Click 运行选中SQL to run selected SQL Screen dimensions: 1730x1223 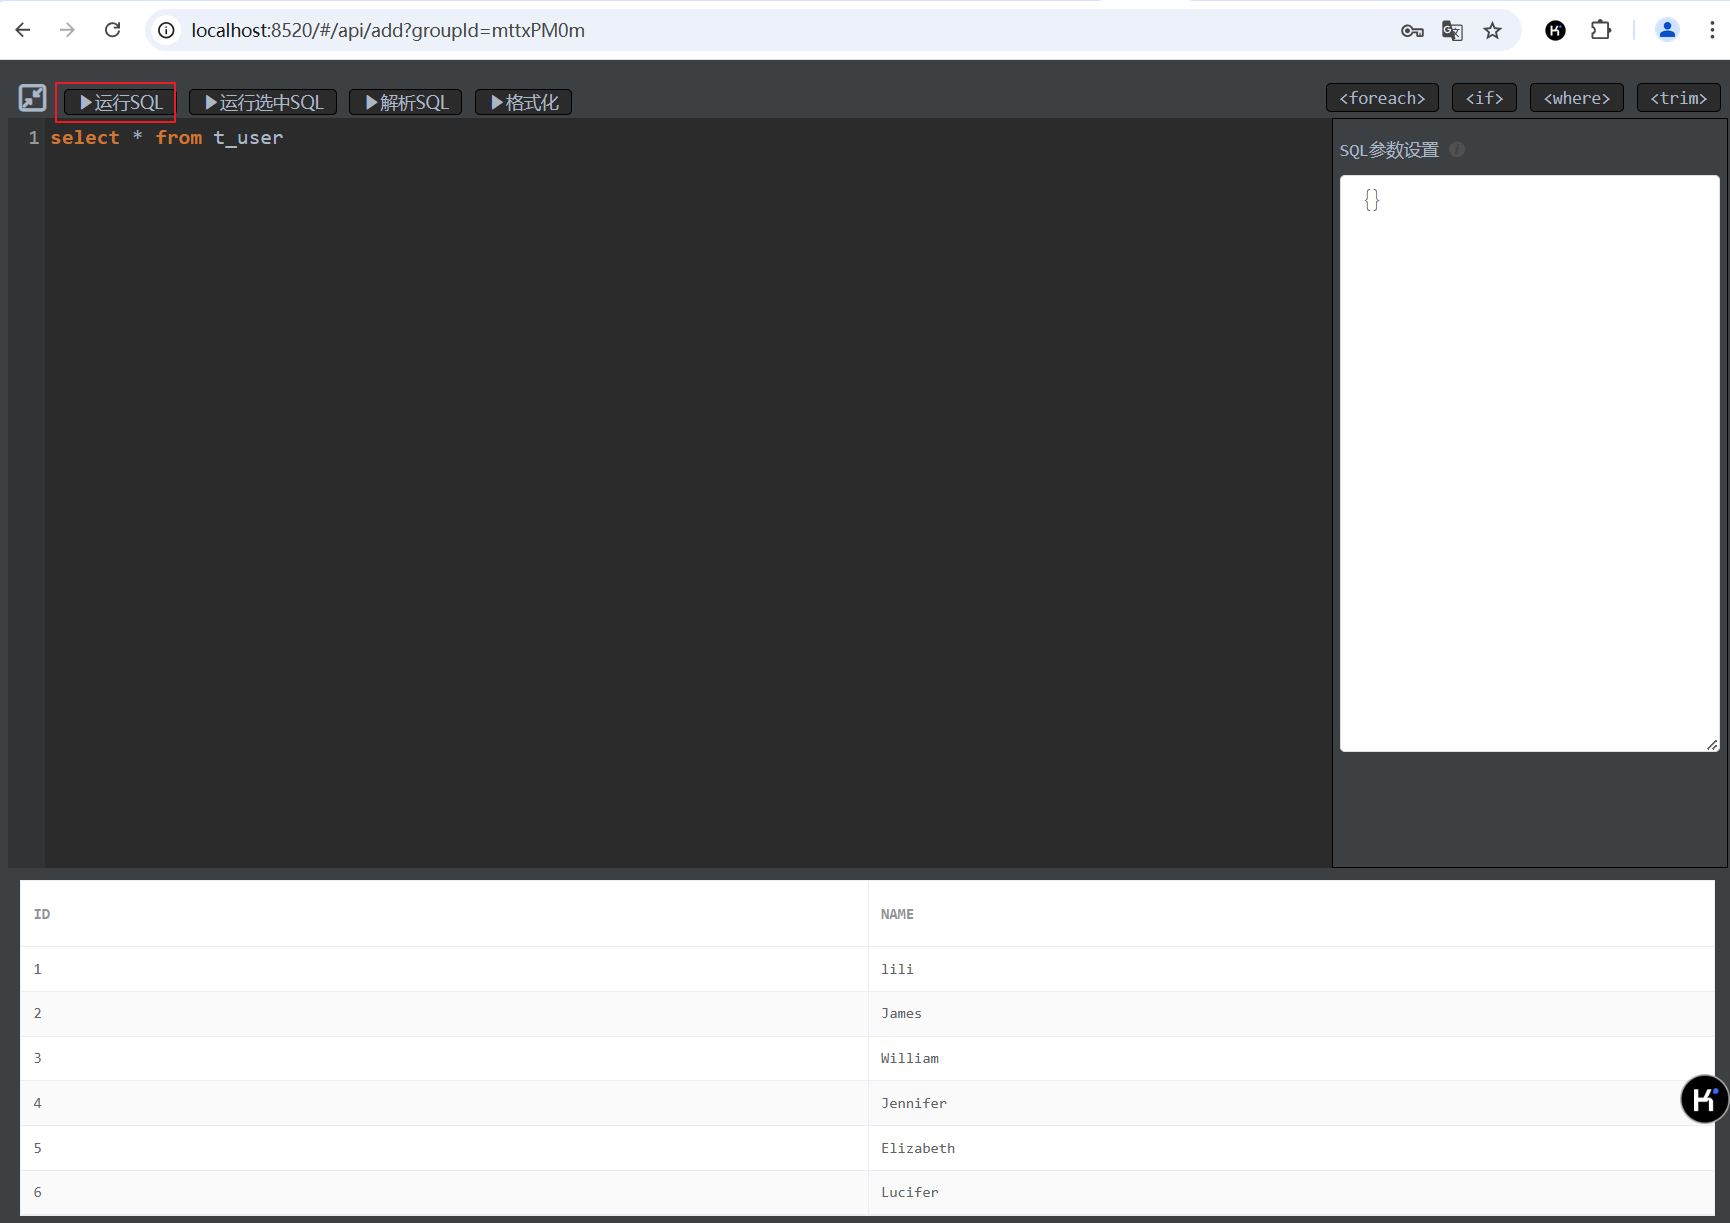click(263, 102)
